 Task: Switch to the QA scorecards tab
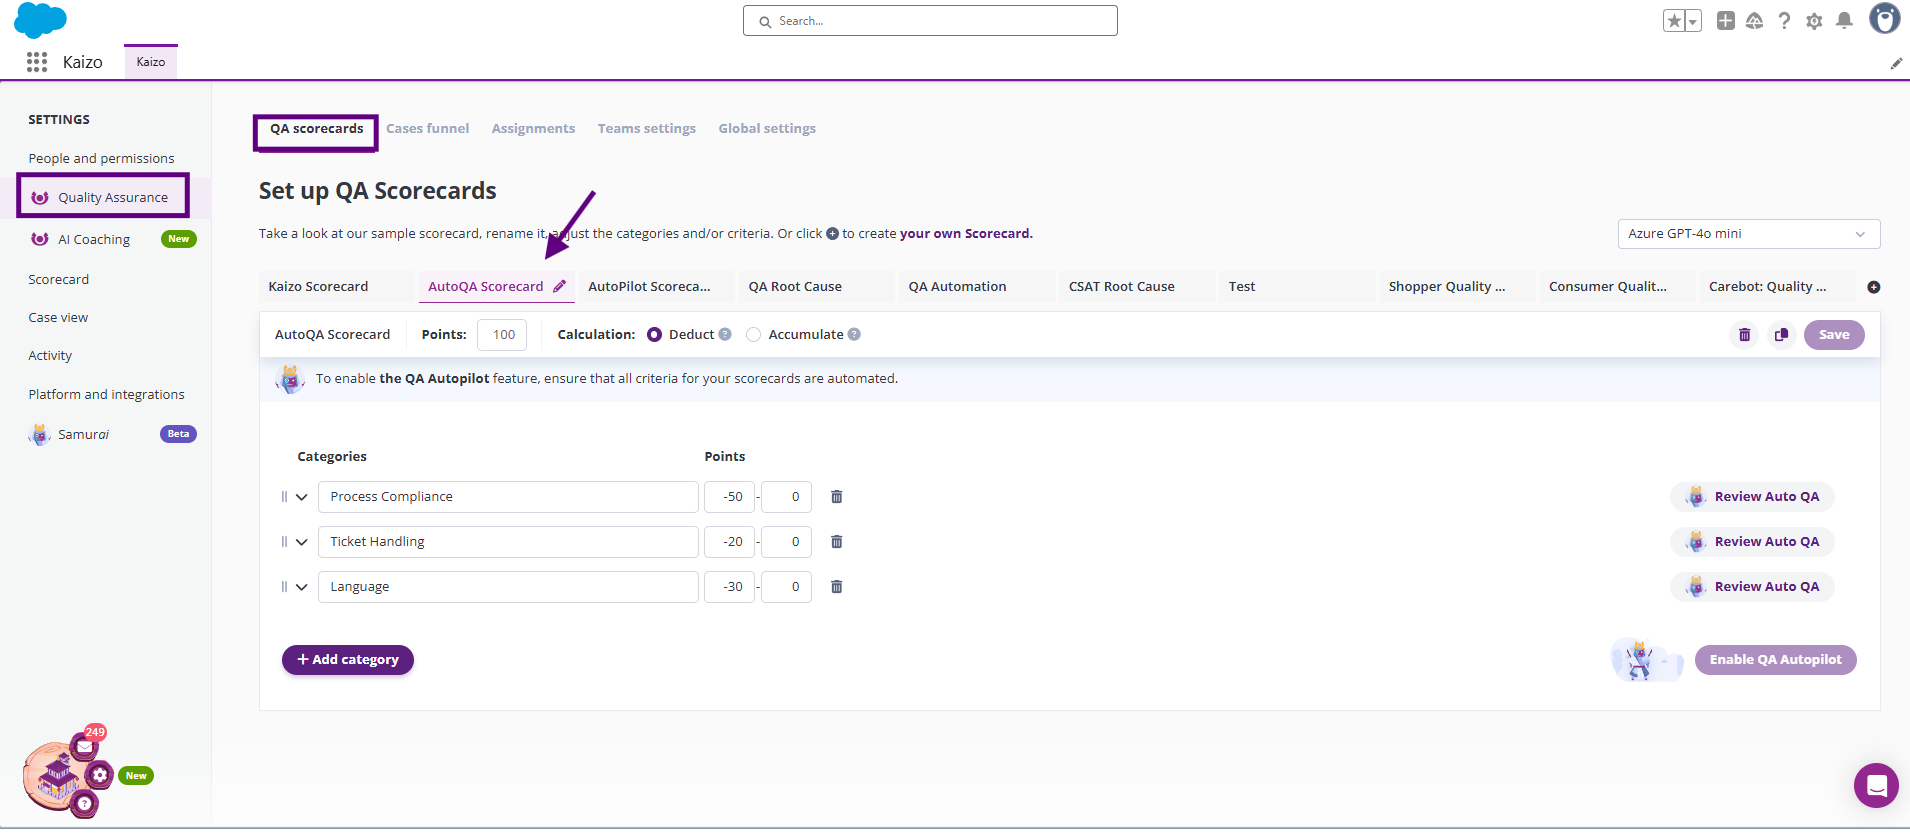tap(316, 129)
